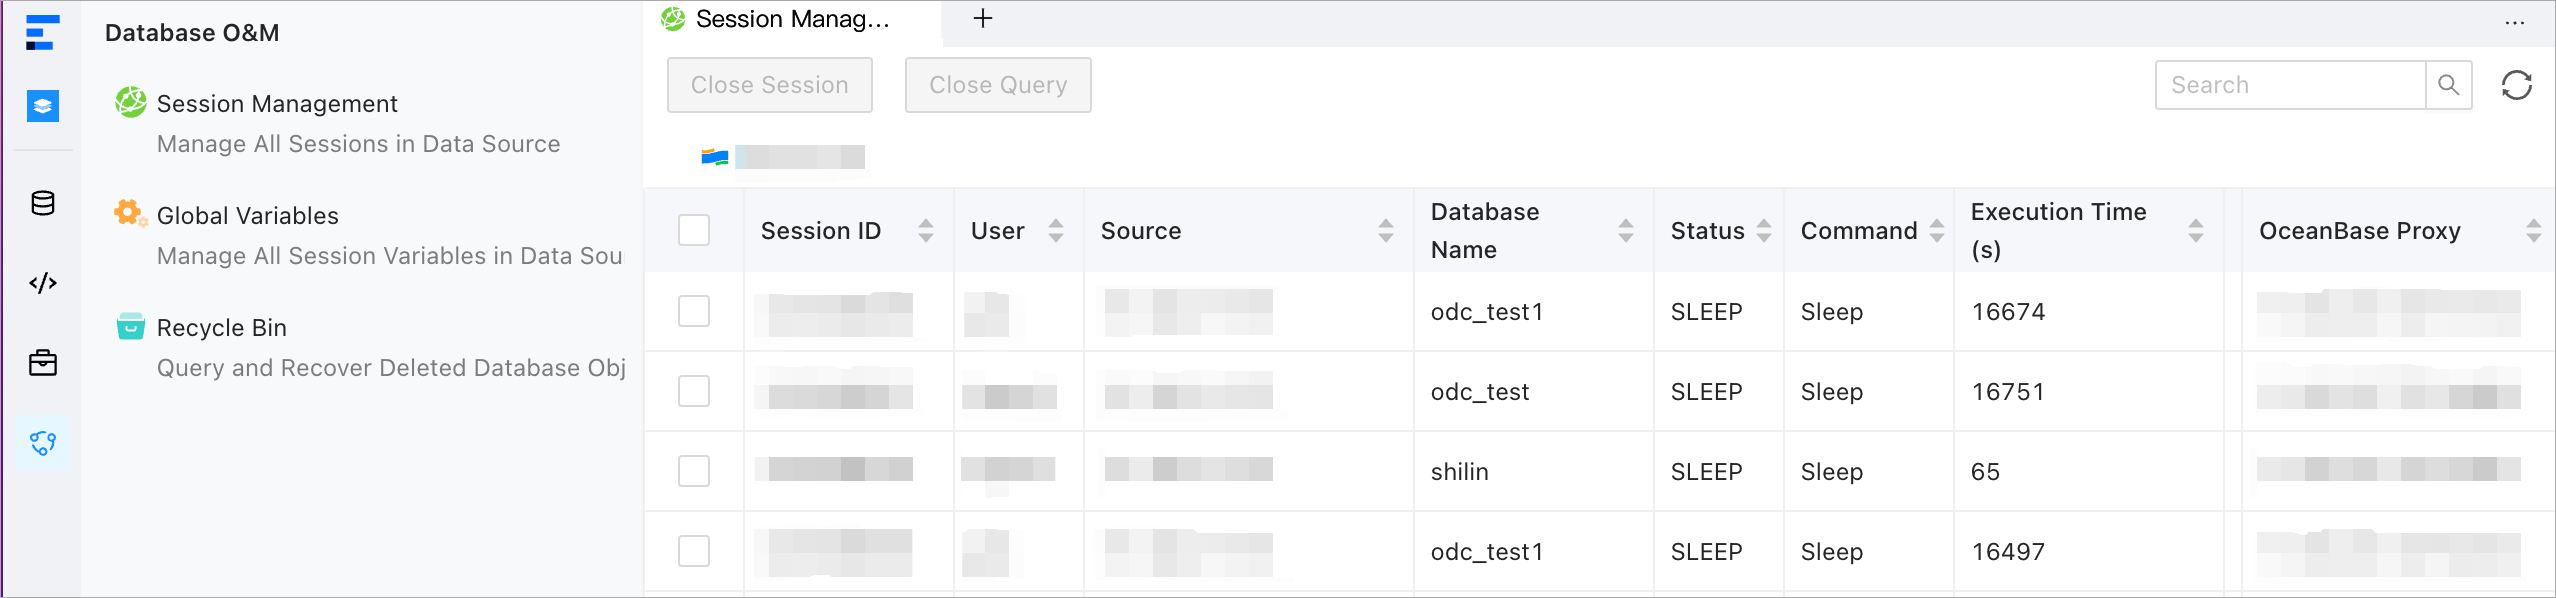2556x598 pixels.
Task: Click the Close Query button
Action: coord(997,85)
